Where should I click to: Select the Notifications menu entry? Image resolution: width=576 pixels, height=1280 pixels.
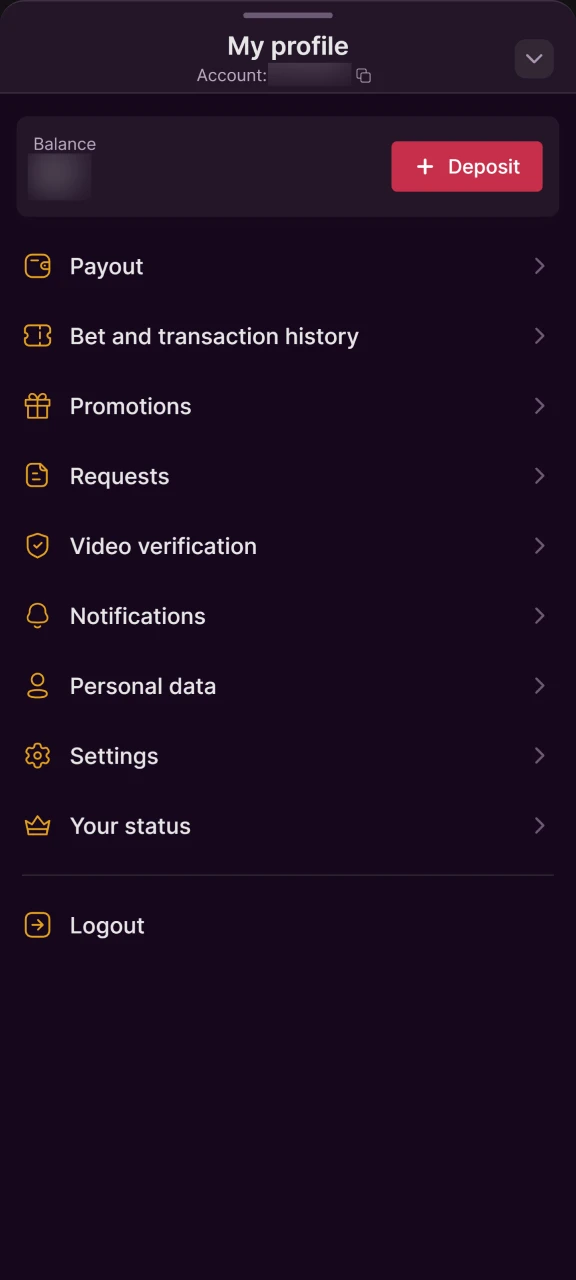(138, 616)
